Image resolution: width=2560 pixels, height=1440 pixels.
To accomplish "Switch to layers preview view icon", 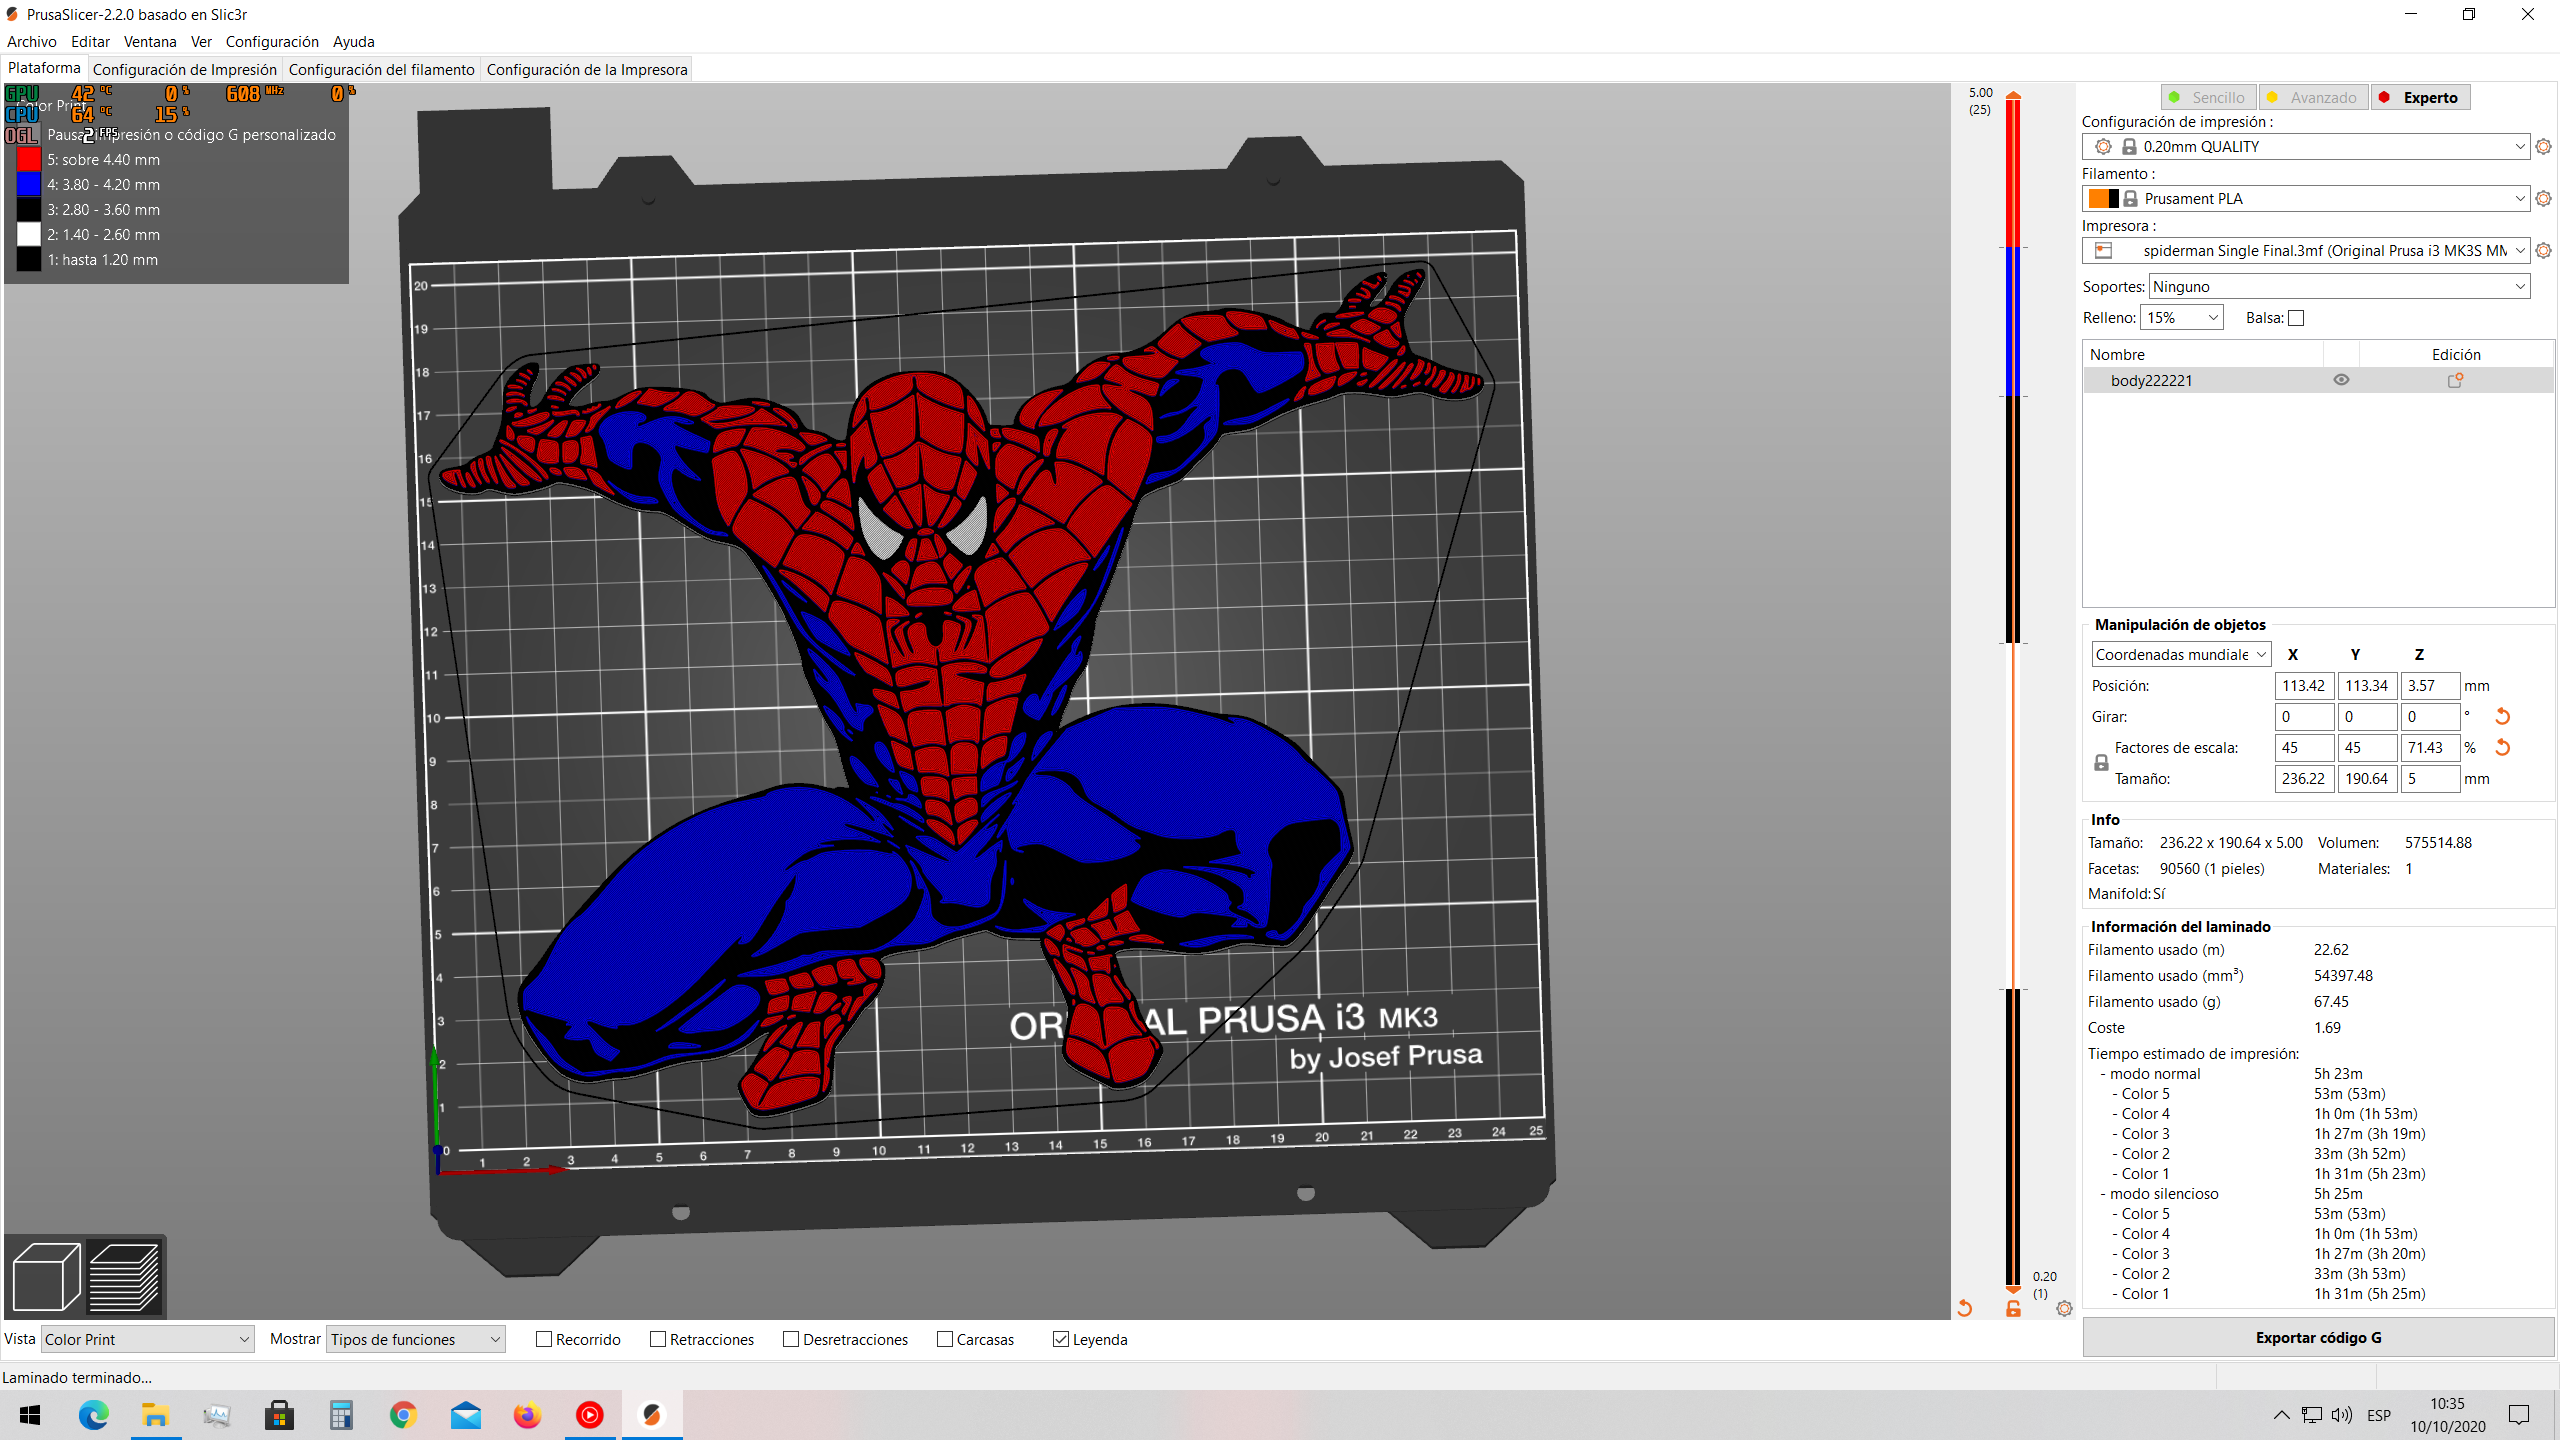I will pyautogui.click(x=125, y=1276).
